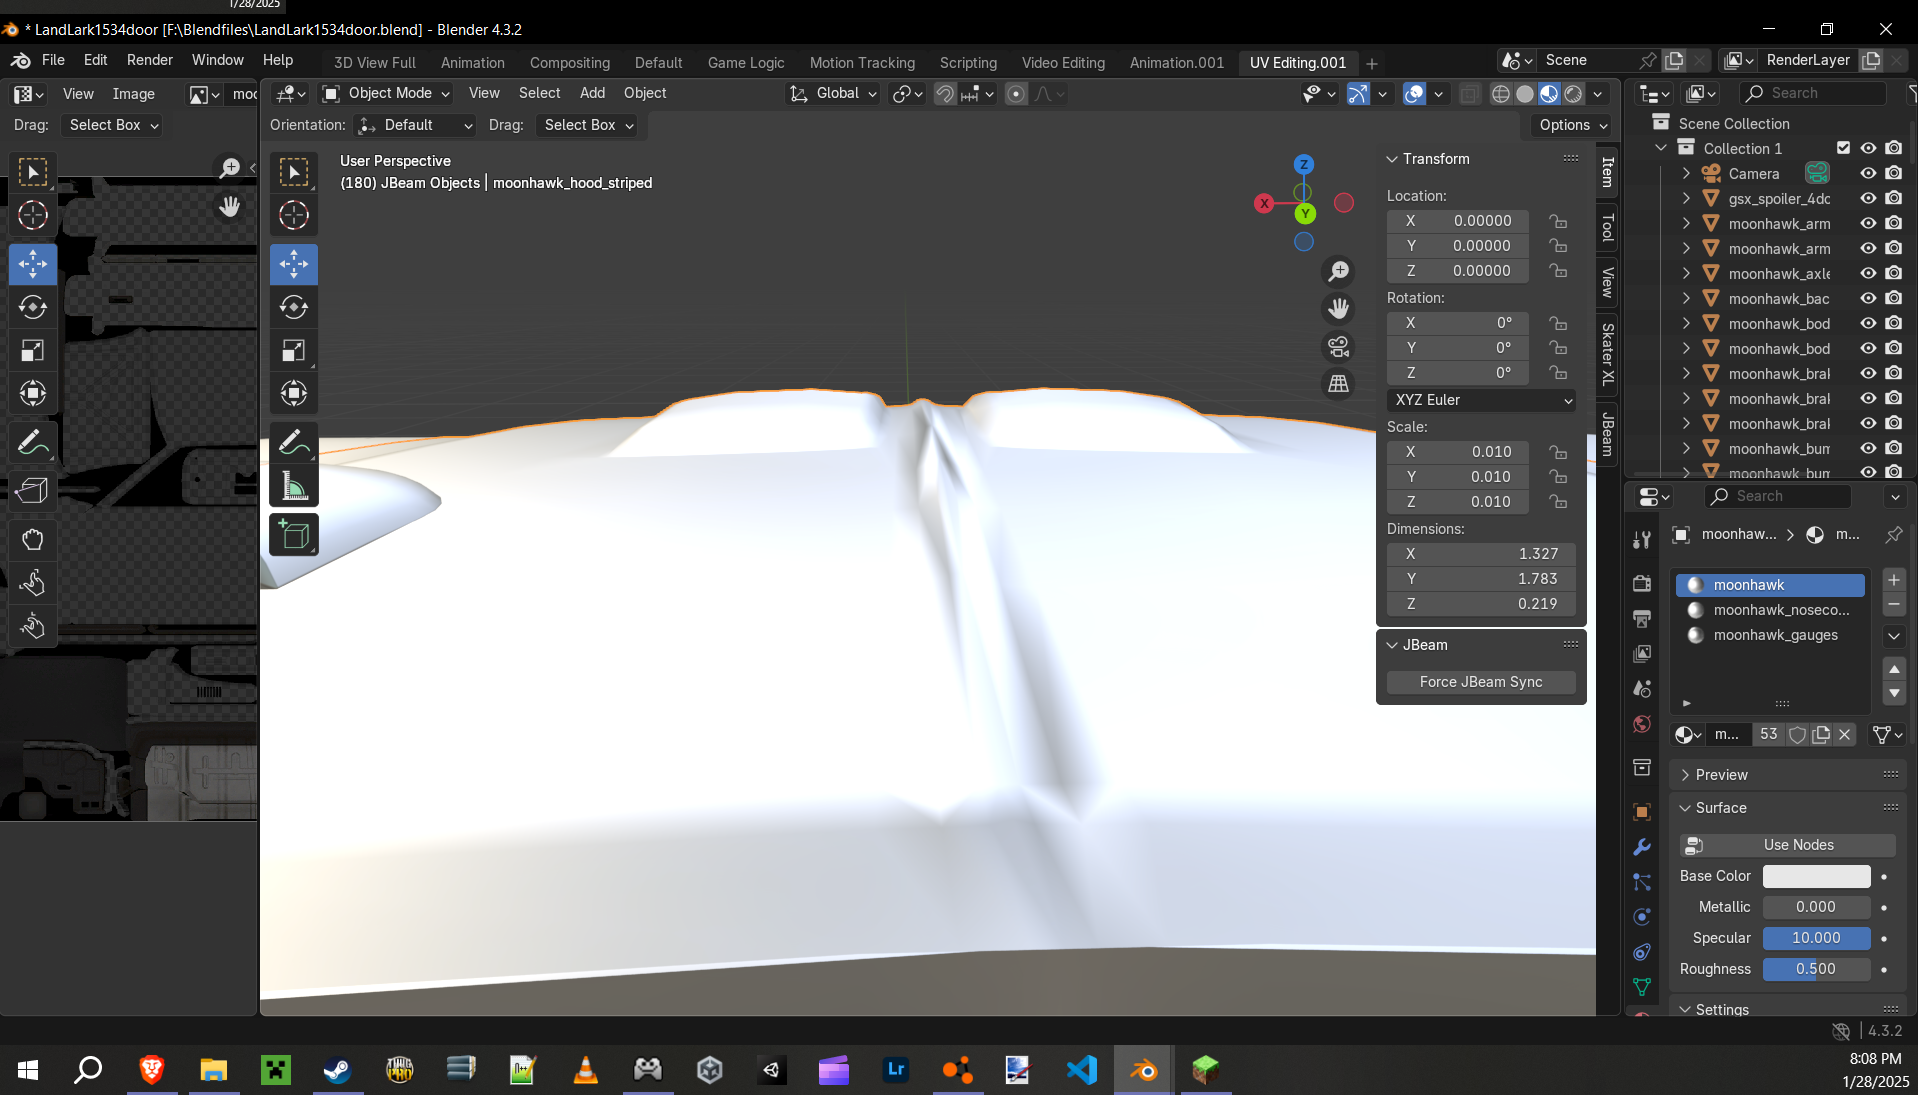
Task: Select the Pinch tool in UV editor
Action: [33, 626]
